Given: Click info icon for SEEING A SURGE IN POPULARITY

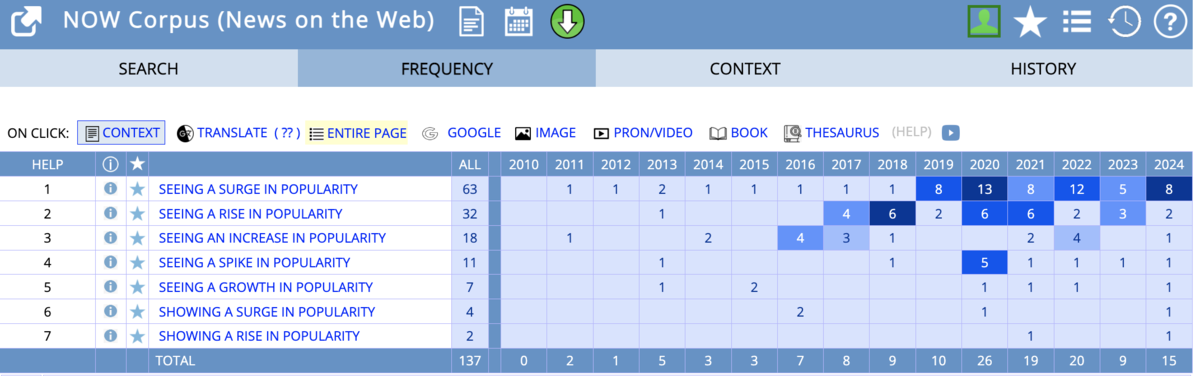Looking at the screenshot, I should [110, 189].
